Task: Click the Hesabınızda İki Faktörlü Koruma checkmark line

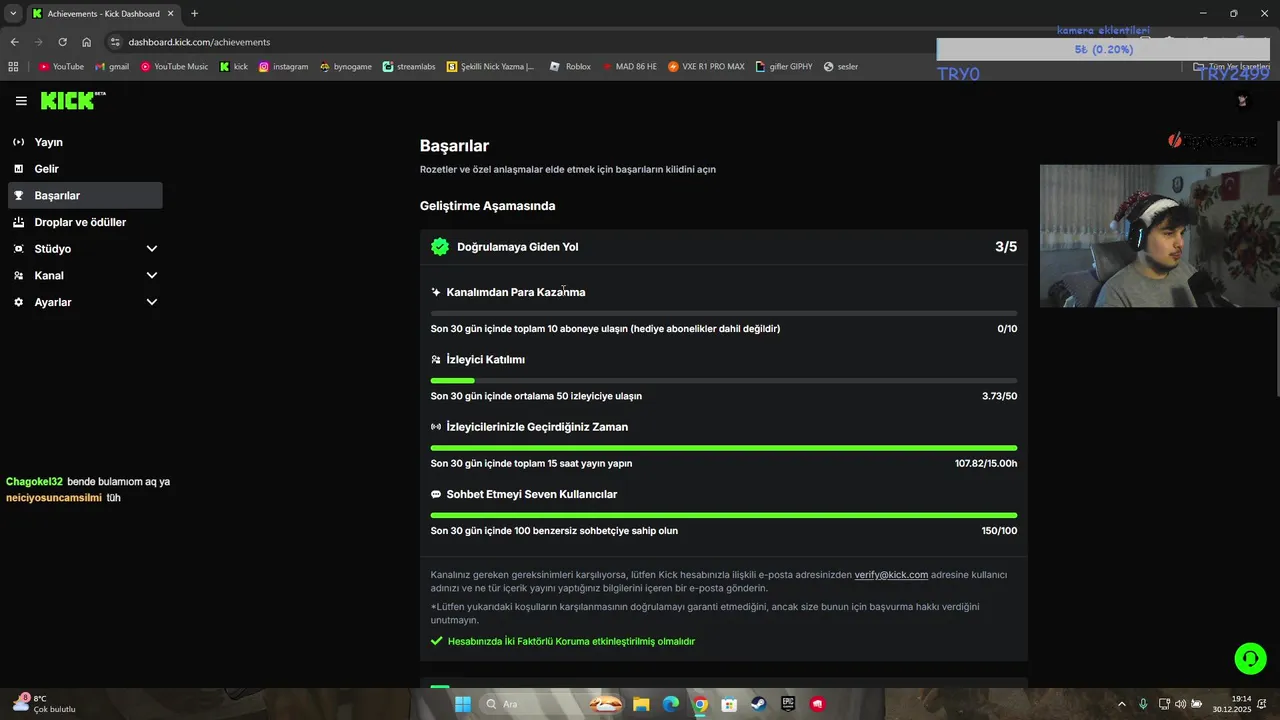Action: [x=563, y=641]
